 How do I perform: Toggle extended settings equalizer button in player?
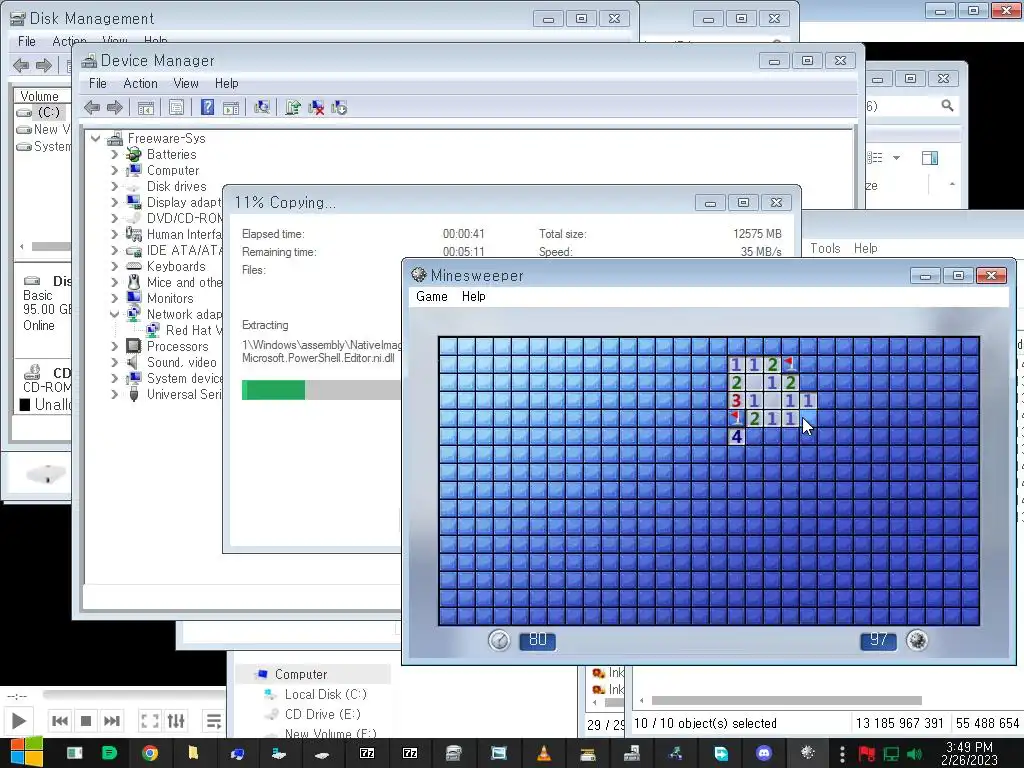point(176,721)
